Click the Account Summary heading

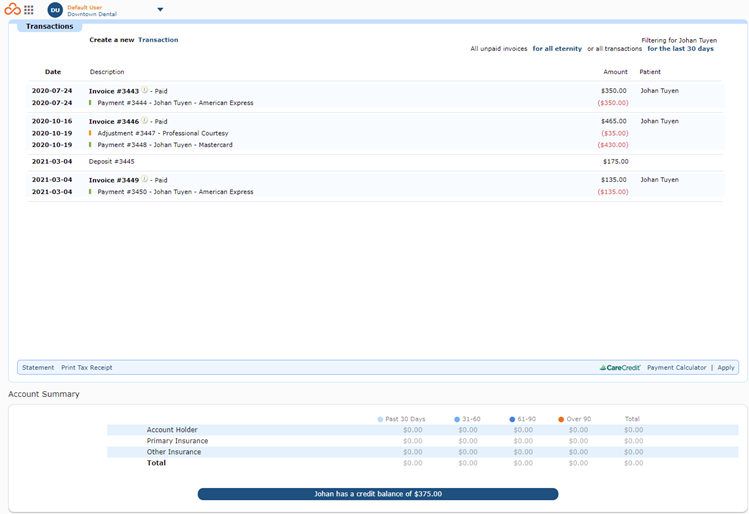[x=44, y=394]
